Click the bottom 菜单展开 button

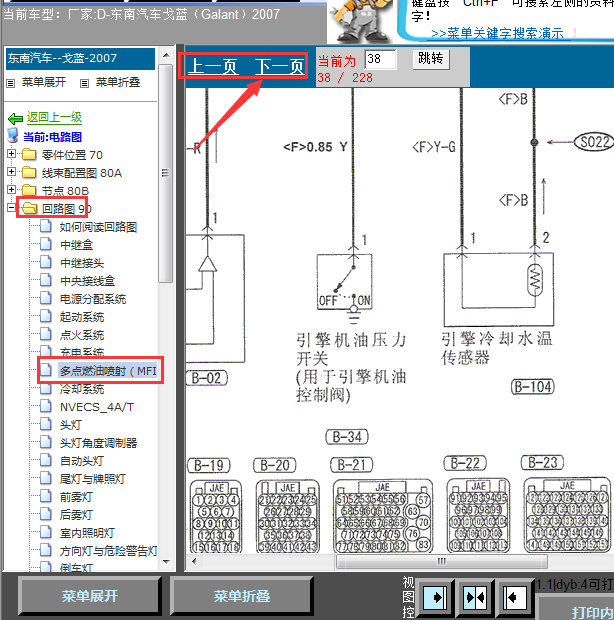89,596
